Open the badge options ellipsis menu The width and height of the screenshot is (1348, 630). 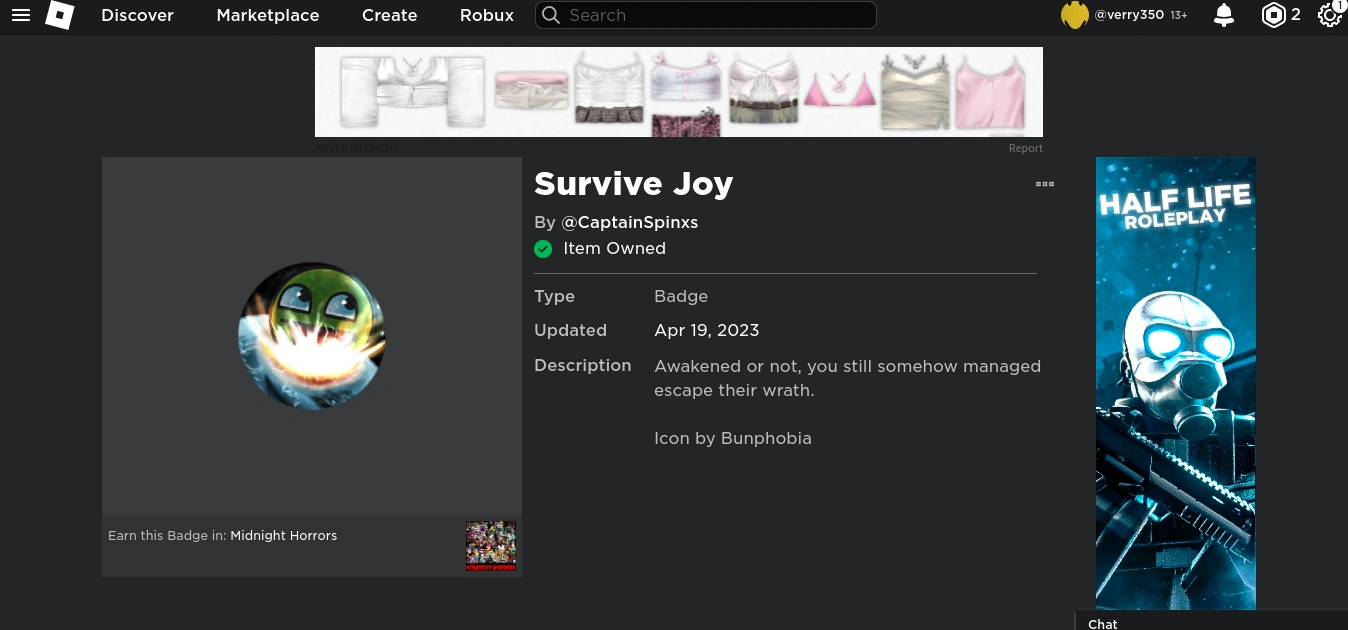[x=1045, y=184]
